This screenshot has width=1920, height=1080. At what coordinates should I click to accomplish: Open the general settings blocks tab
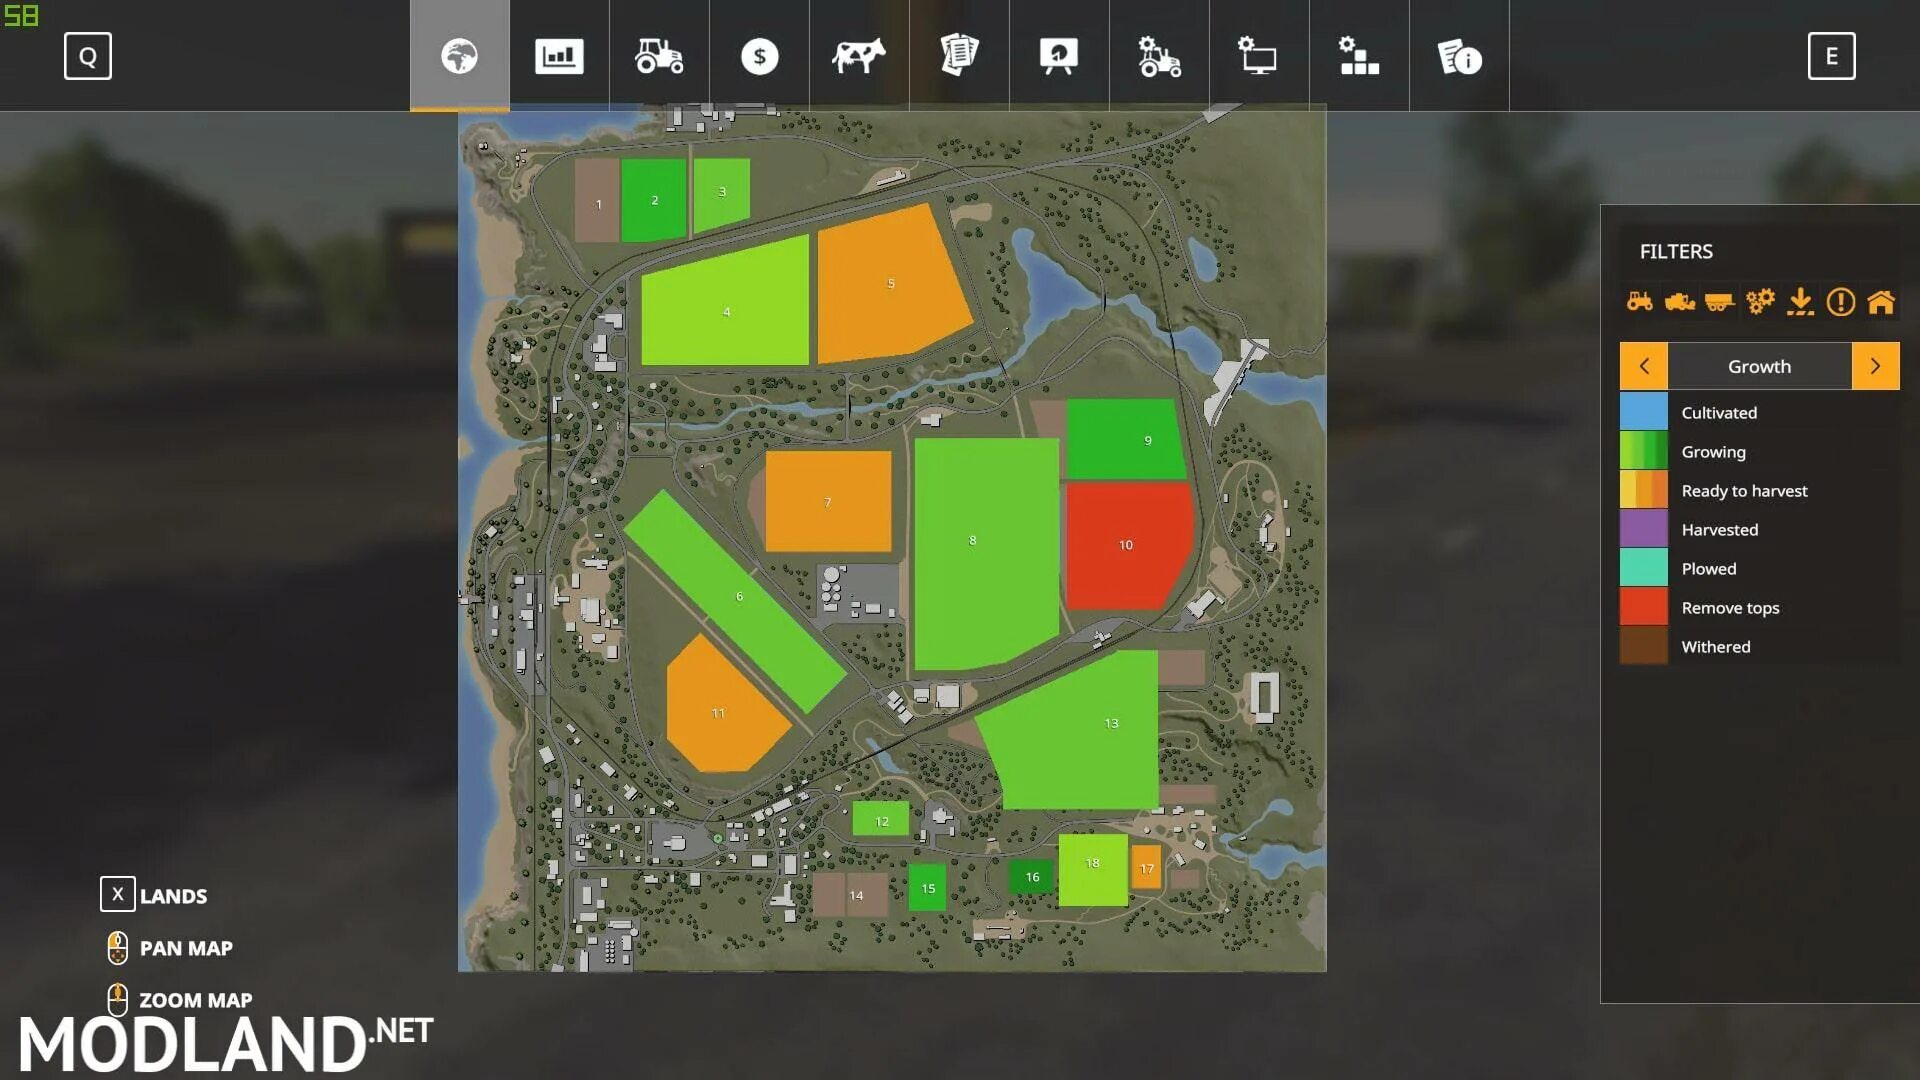tap(1359, 56)
